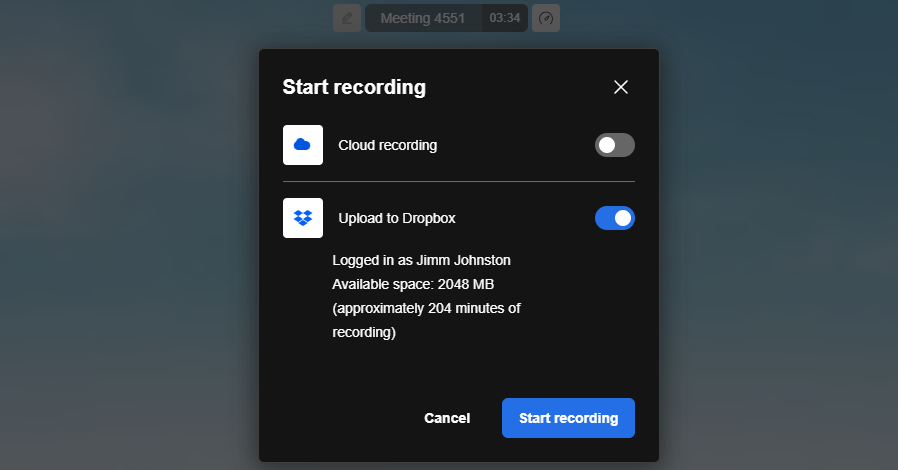The height and width of the screenshot is (470, 898).
Task: Enable the Cloud recording toggle
Action: pyautogui.click(x=615, y=145)
